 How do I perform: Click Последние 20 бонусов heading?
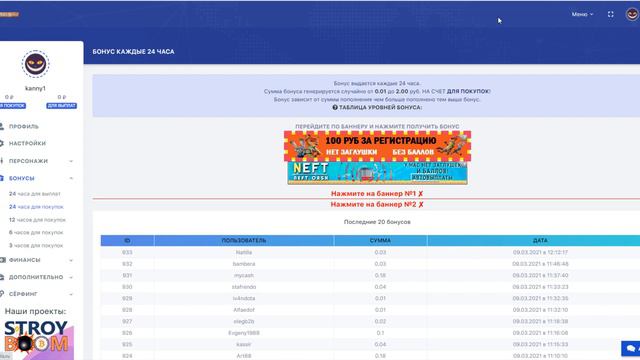pyautogui.click(x=377, y=222)
